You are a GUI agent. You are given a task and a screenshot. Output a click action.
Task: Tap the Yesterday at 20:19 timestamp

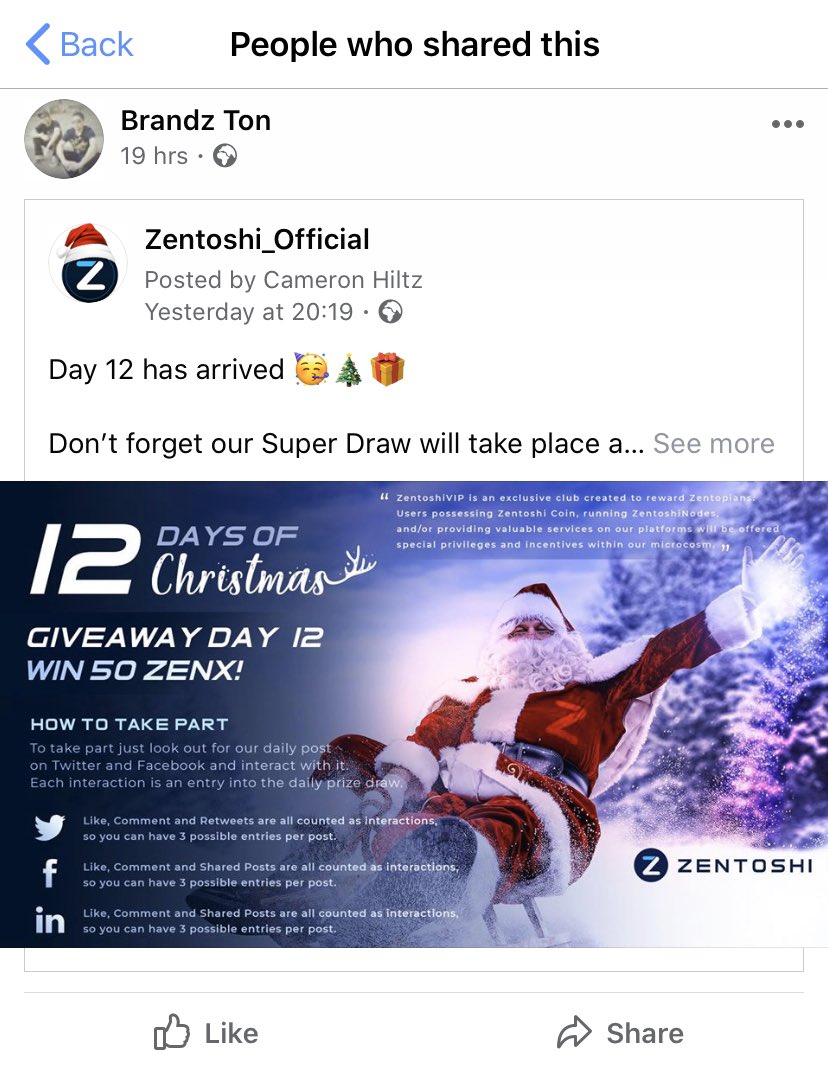pos(249,312)
